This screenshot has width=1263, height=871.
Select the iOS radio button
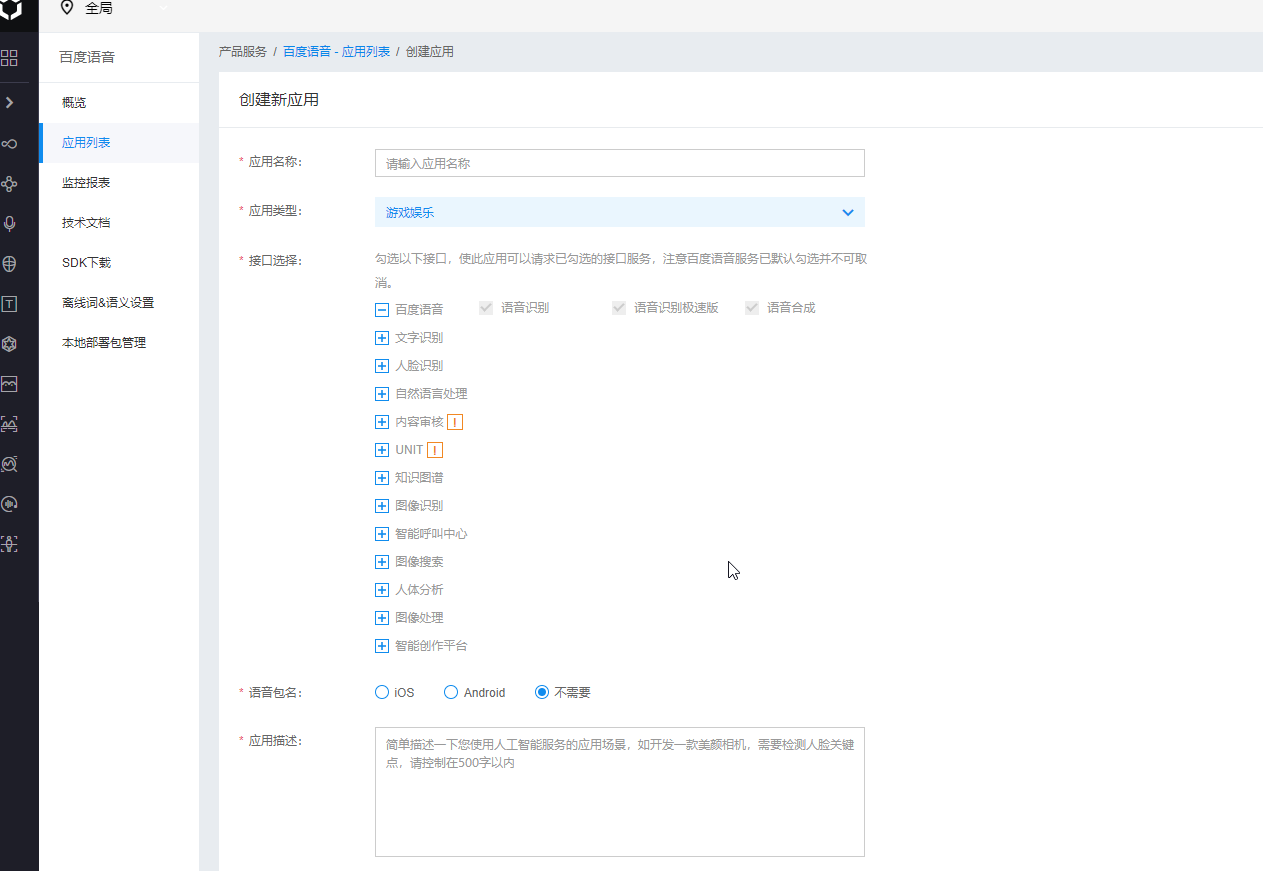click(x=381, y=692)
